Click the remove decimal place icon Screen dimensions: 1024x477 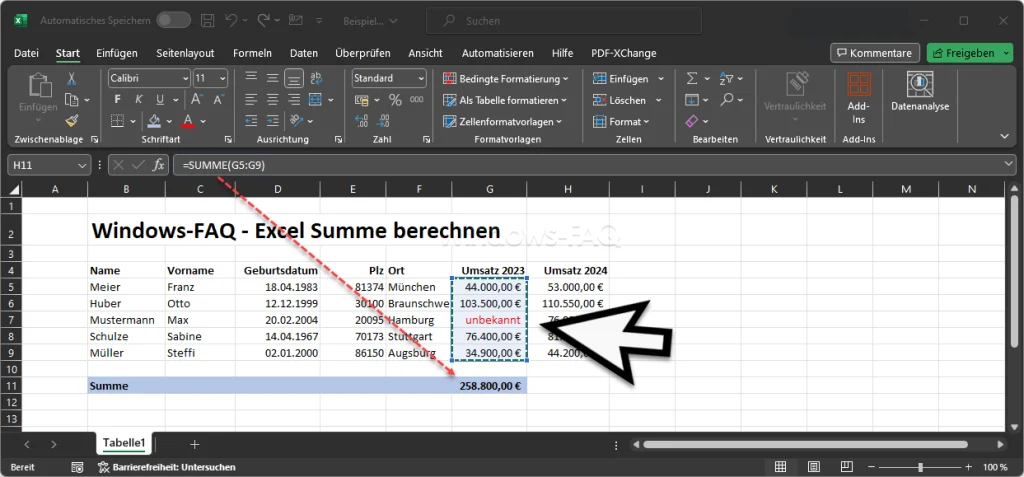(383, 121)
